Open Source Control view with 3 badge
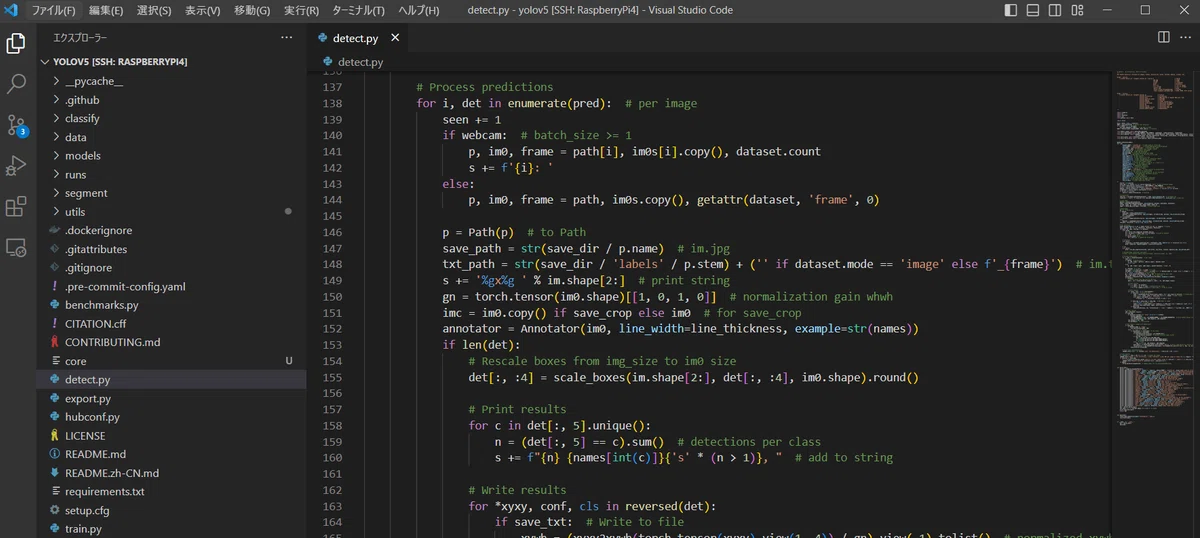 click(x=16, y=126)
